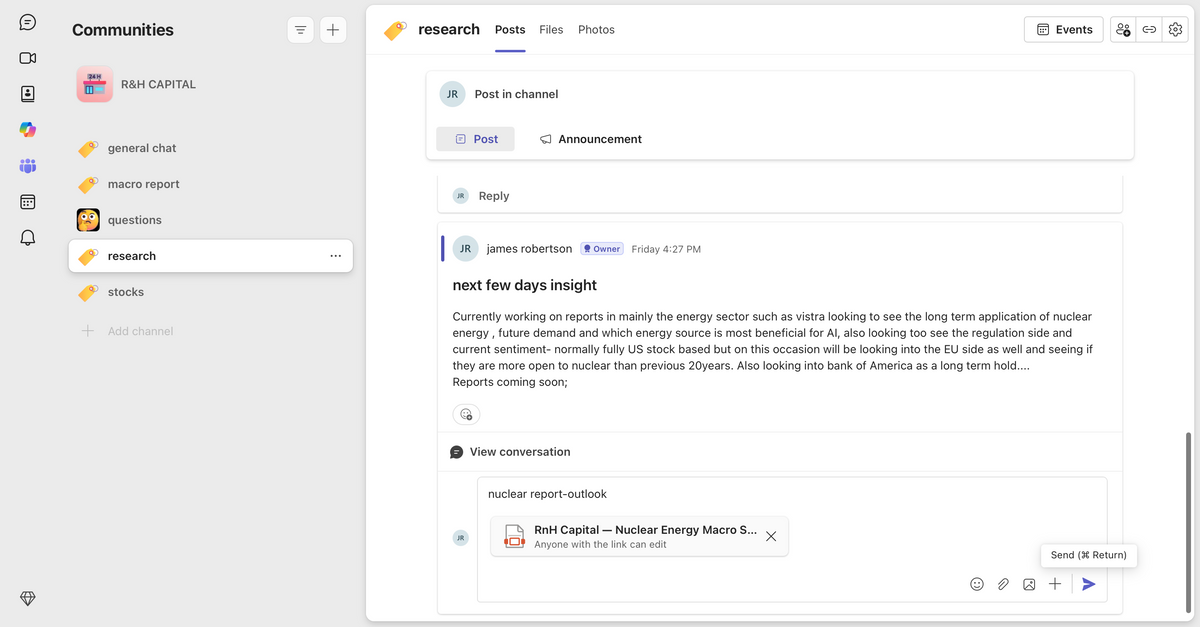The width and height of the screenshot is (1200, 627).
Task: Open the general chat channel
Action: coord(210,148)
